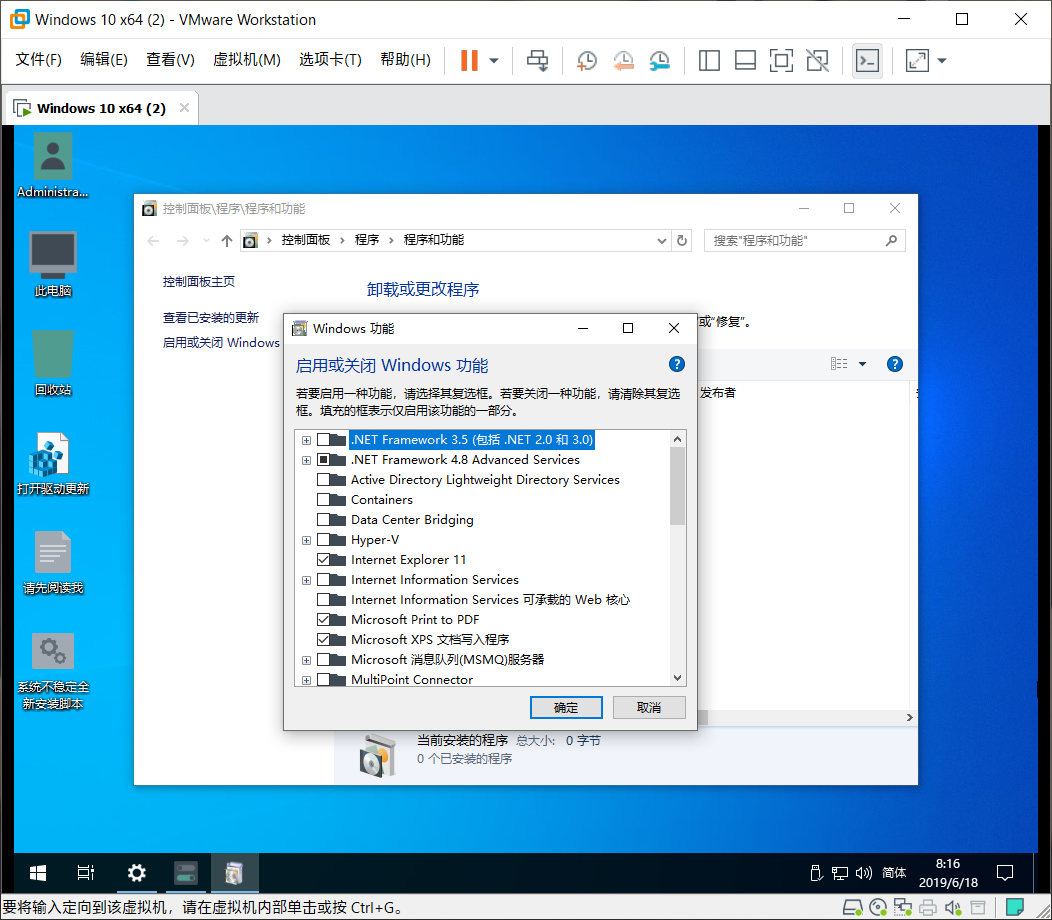1052x920 pixels.
Task: Expand the Internet Information Services node
Action: click(x=307, y=580)
